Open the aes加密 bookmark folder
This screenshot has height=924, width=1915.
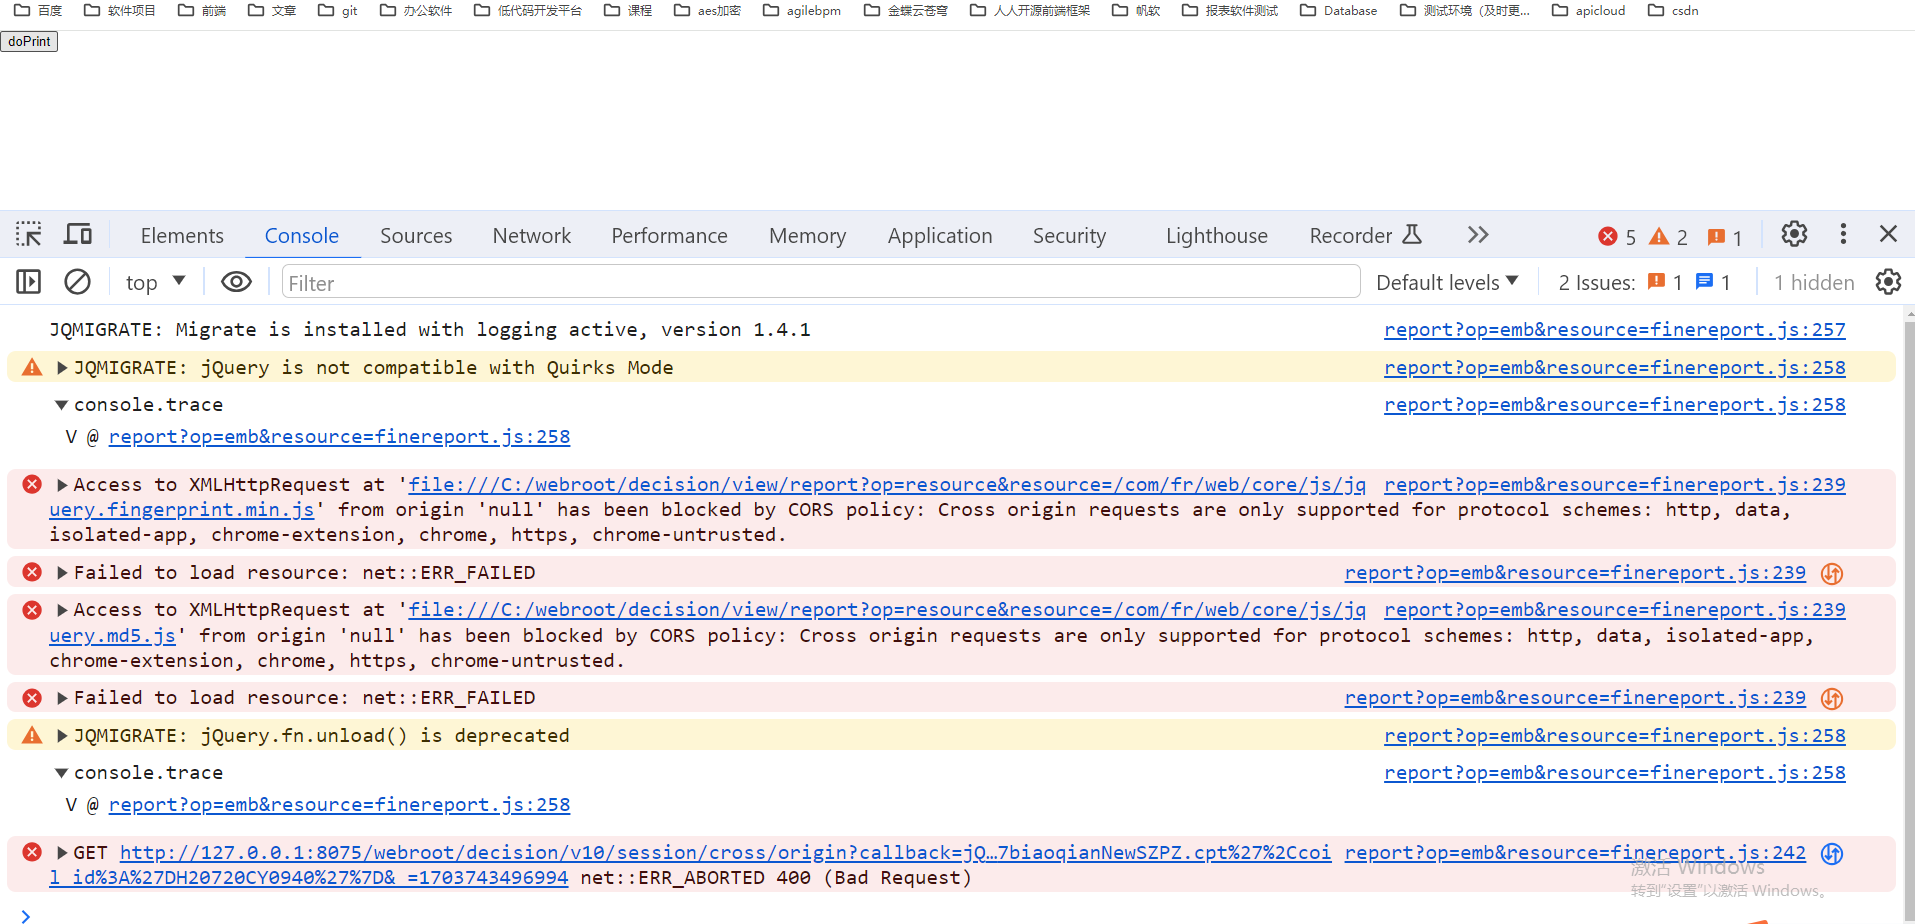click(707, 10)
